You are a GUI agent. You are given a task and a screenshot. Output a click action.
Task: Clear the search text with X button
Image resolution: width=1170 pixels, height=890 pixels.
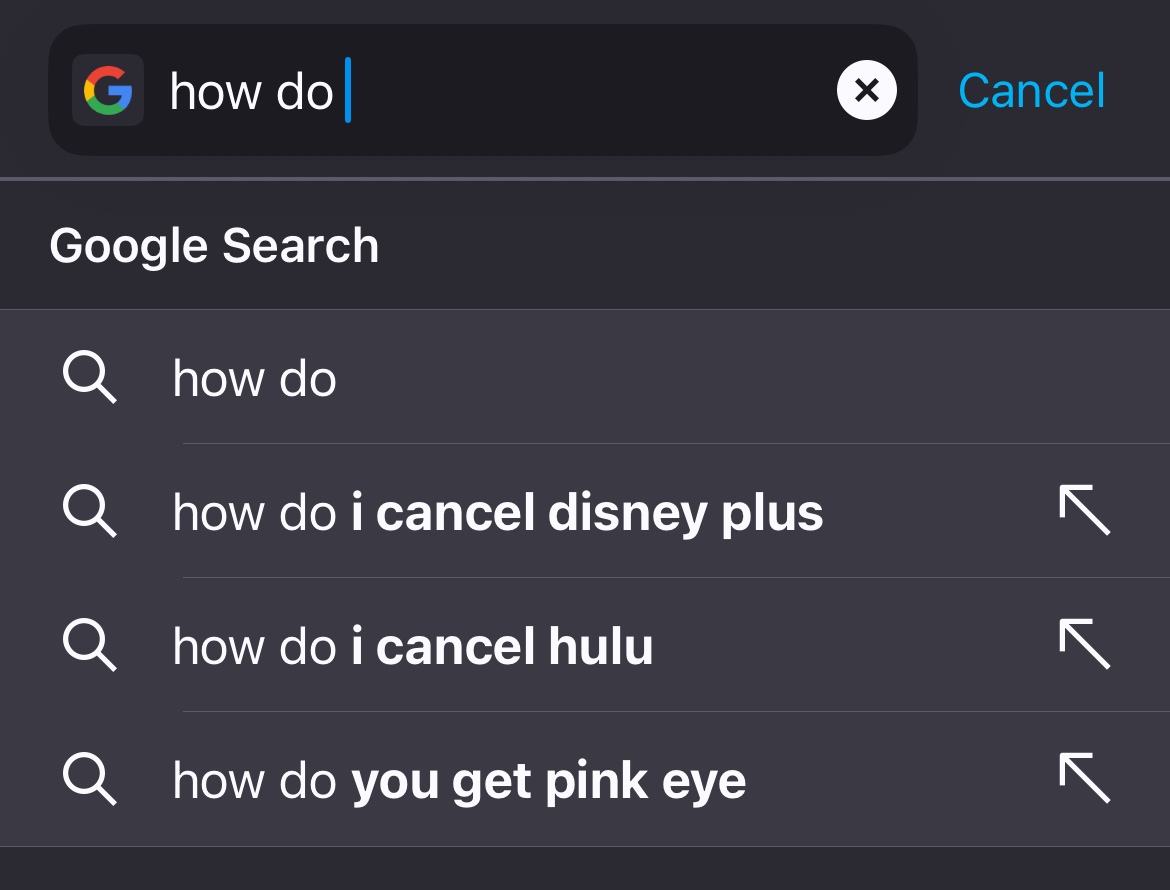tap(866, 90)
